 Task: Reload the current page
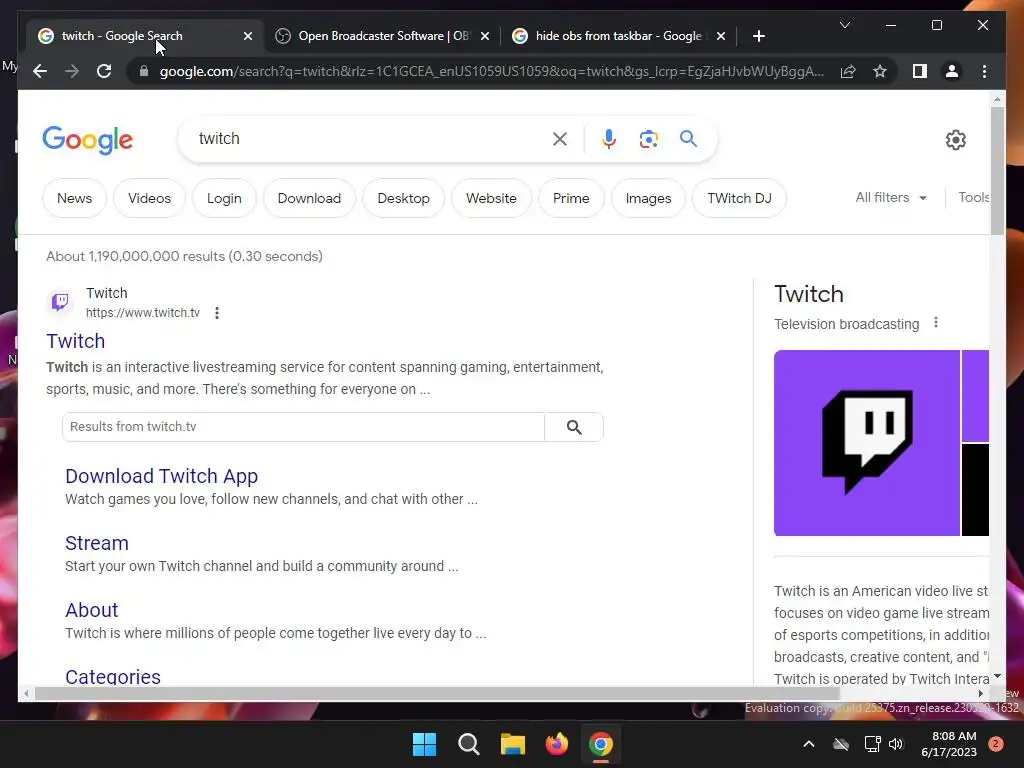(x=104, y=71)
